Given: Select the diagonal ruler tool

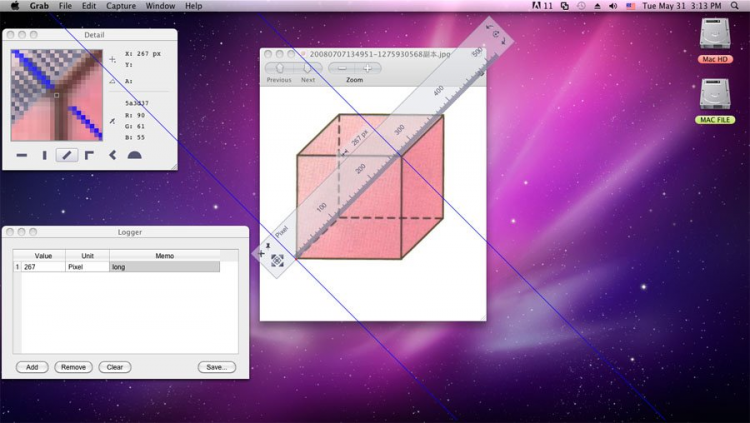Looking at the screenshot, I should 67,155.
